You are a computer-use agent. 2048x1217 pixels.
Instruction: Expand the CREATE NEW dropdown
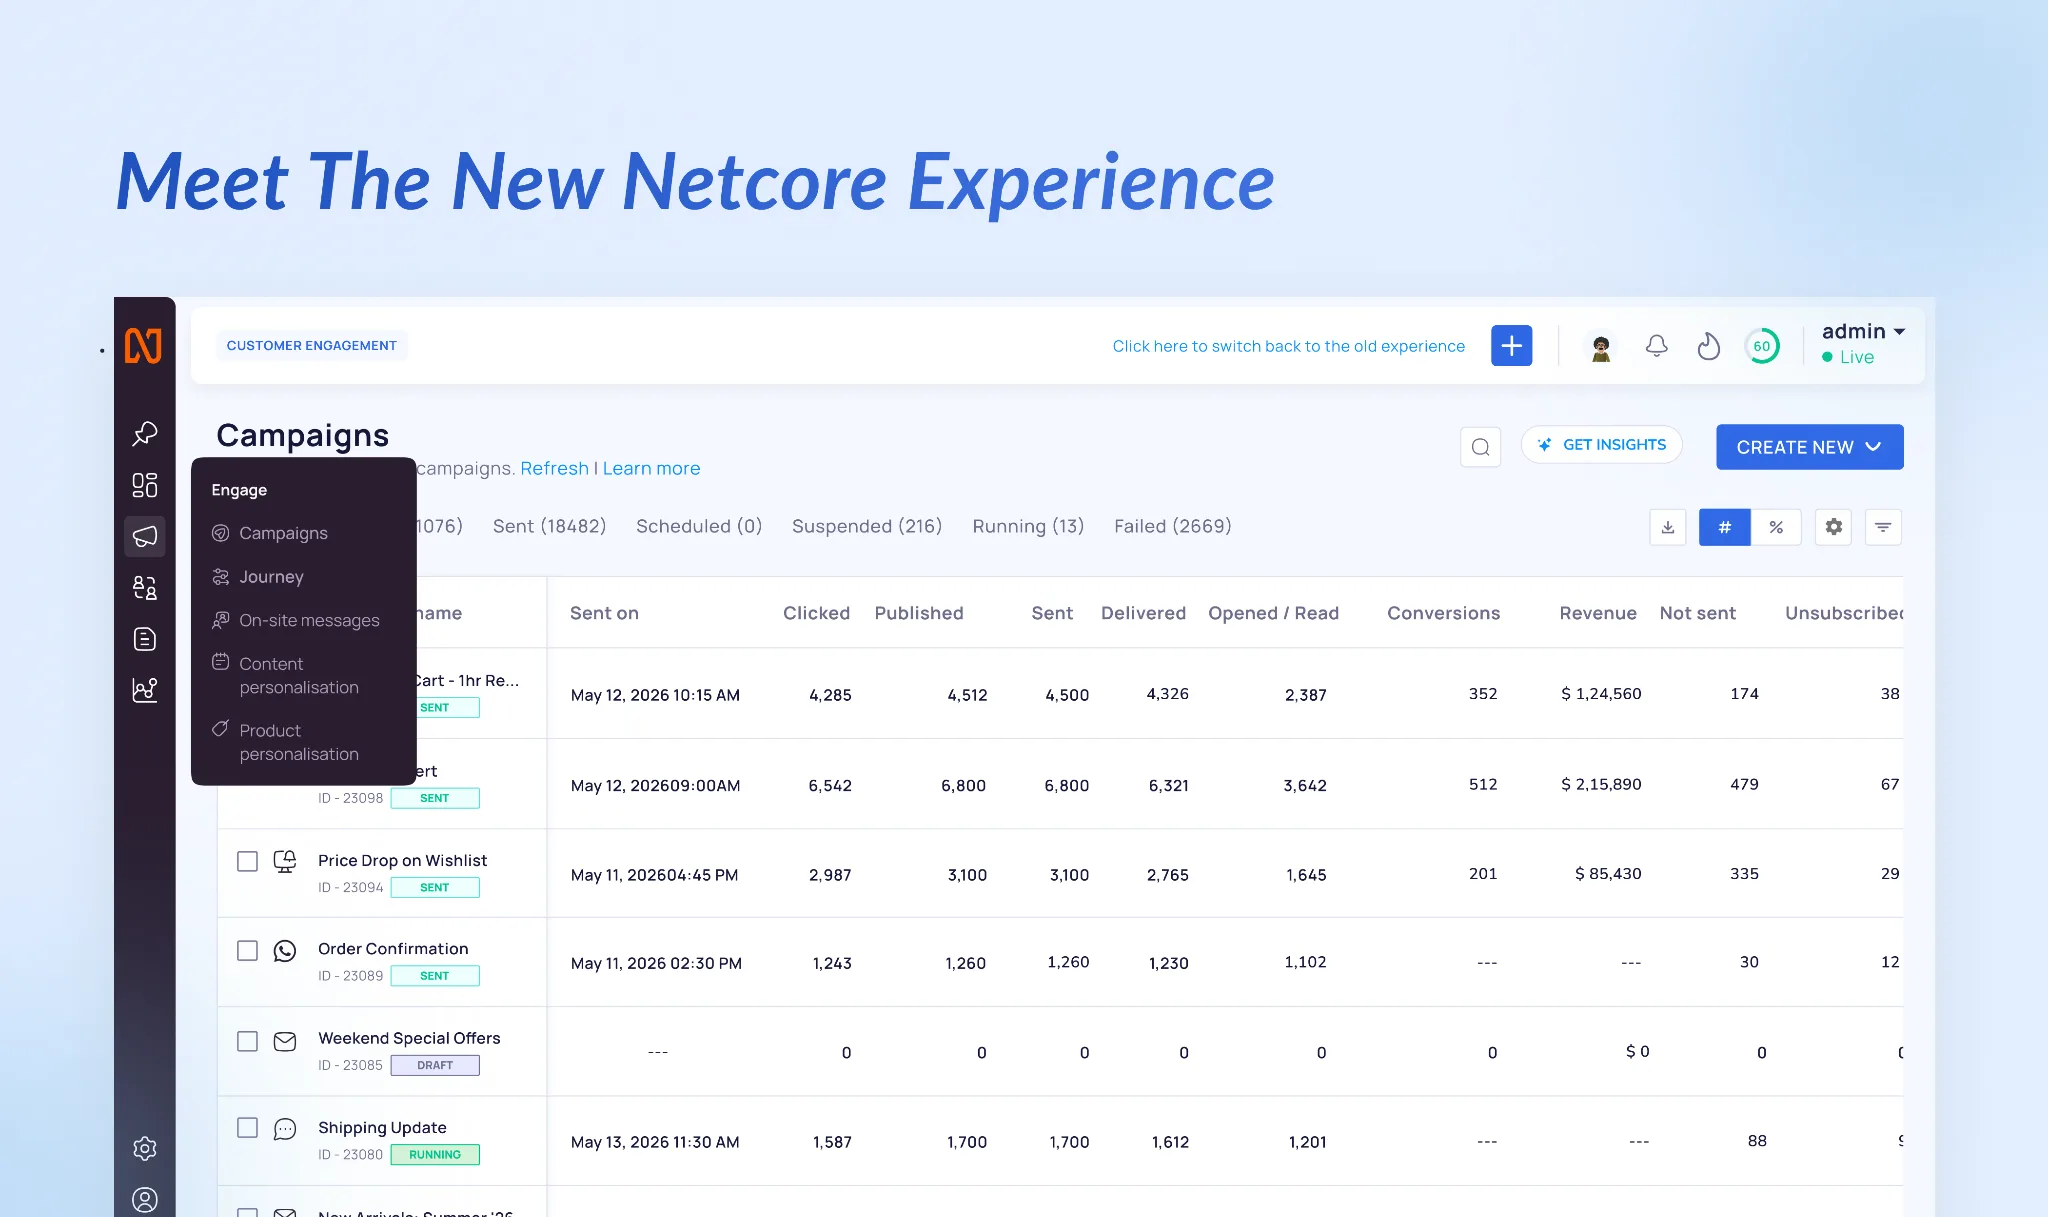coord(1810,447)
